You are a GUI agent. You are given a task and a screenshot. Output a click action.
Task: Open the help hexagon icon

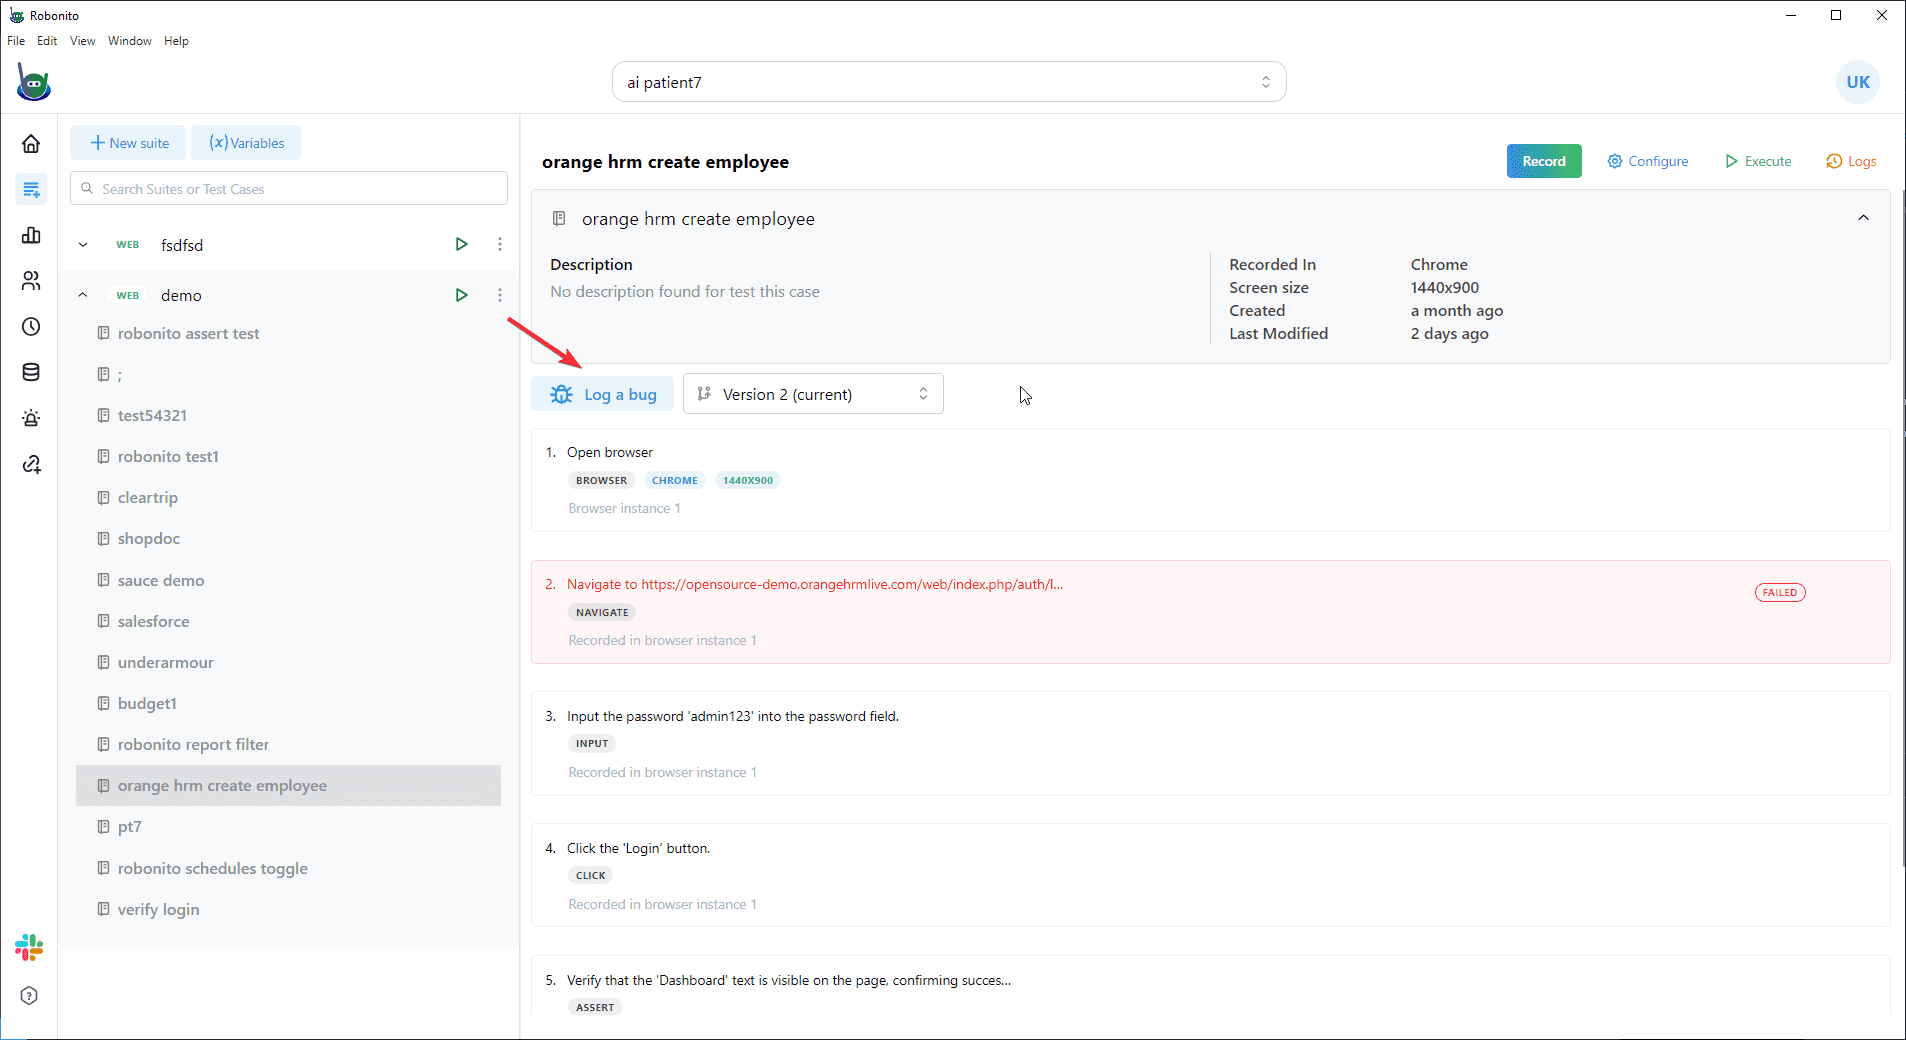[x=29, y=995]
